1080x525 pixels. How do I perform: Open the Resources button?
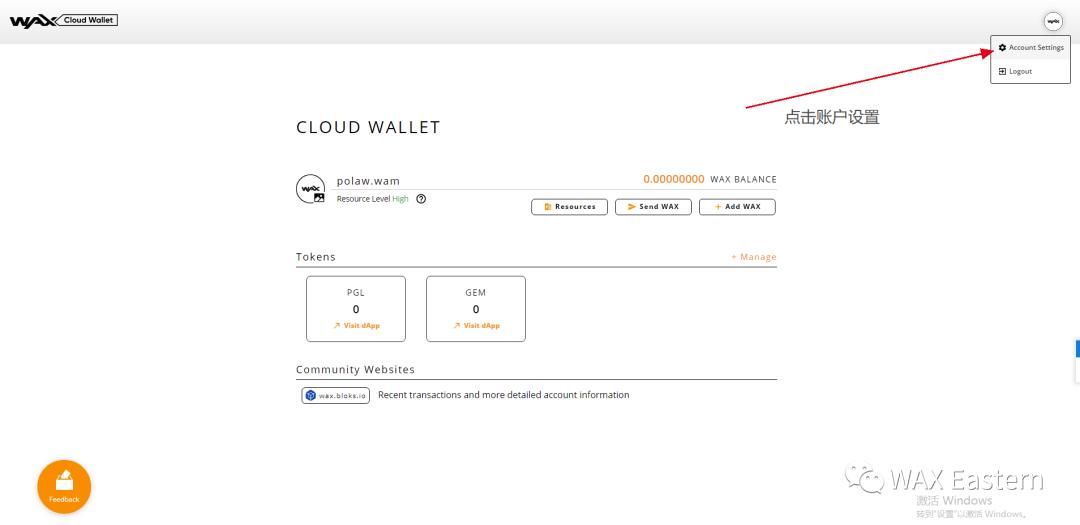pos(569,207)
